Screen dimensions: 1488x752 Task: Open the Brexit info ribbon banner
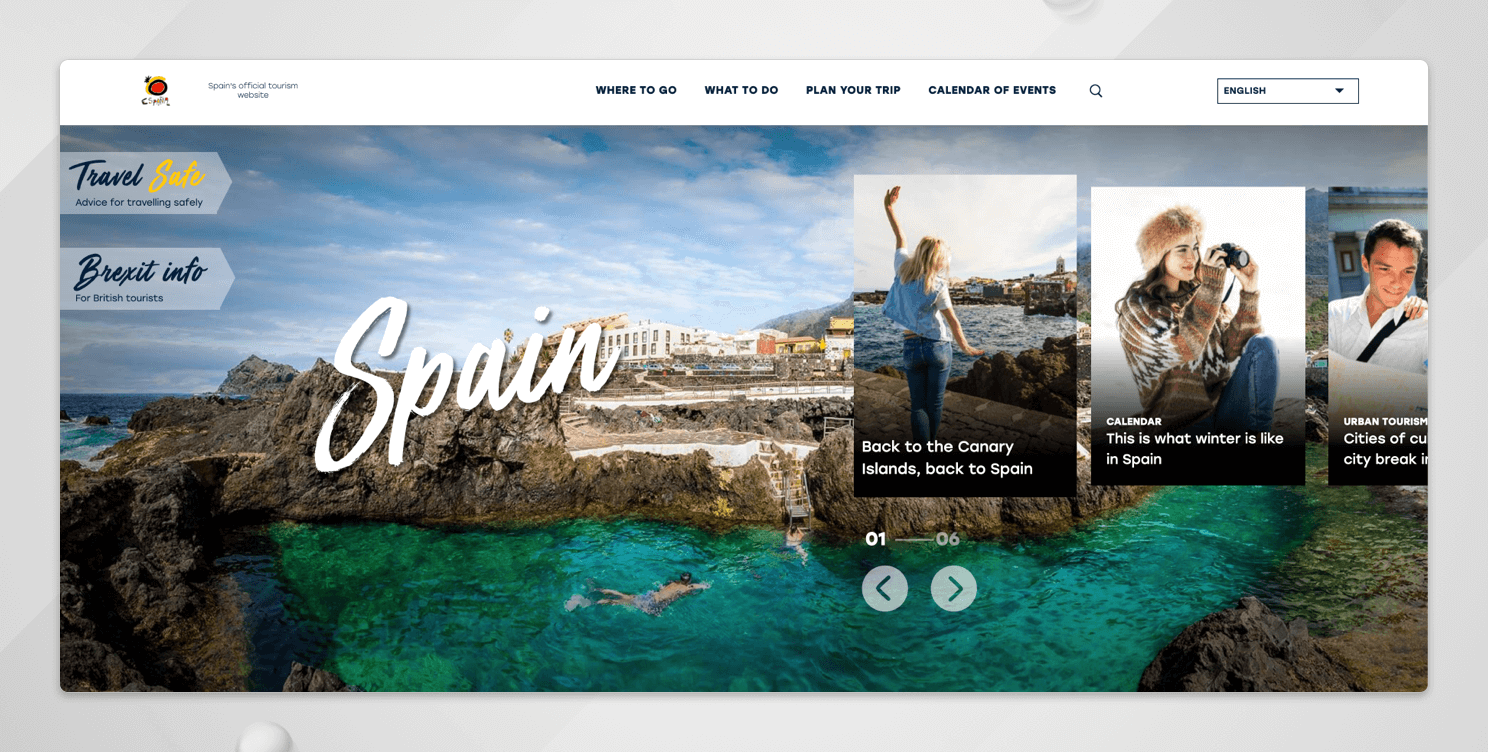140,277
